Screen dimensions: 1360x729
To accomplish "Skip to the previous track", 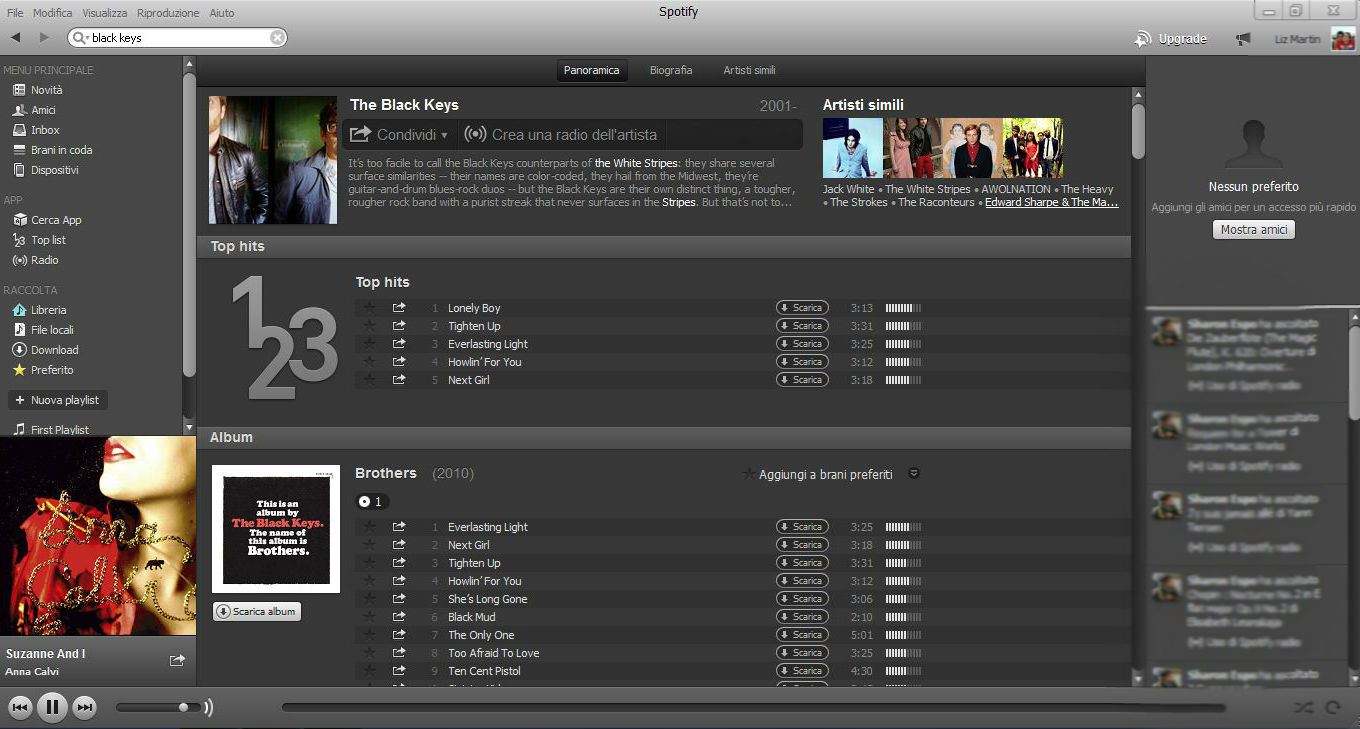I will pyautogui.click(x=20, y=708).
